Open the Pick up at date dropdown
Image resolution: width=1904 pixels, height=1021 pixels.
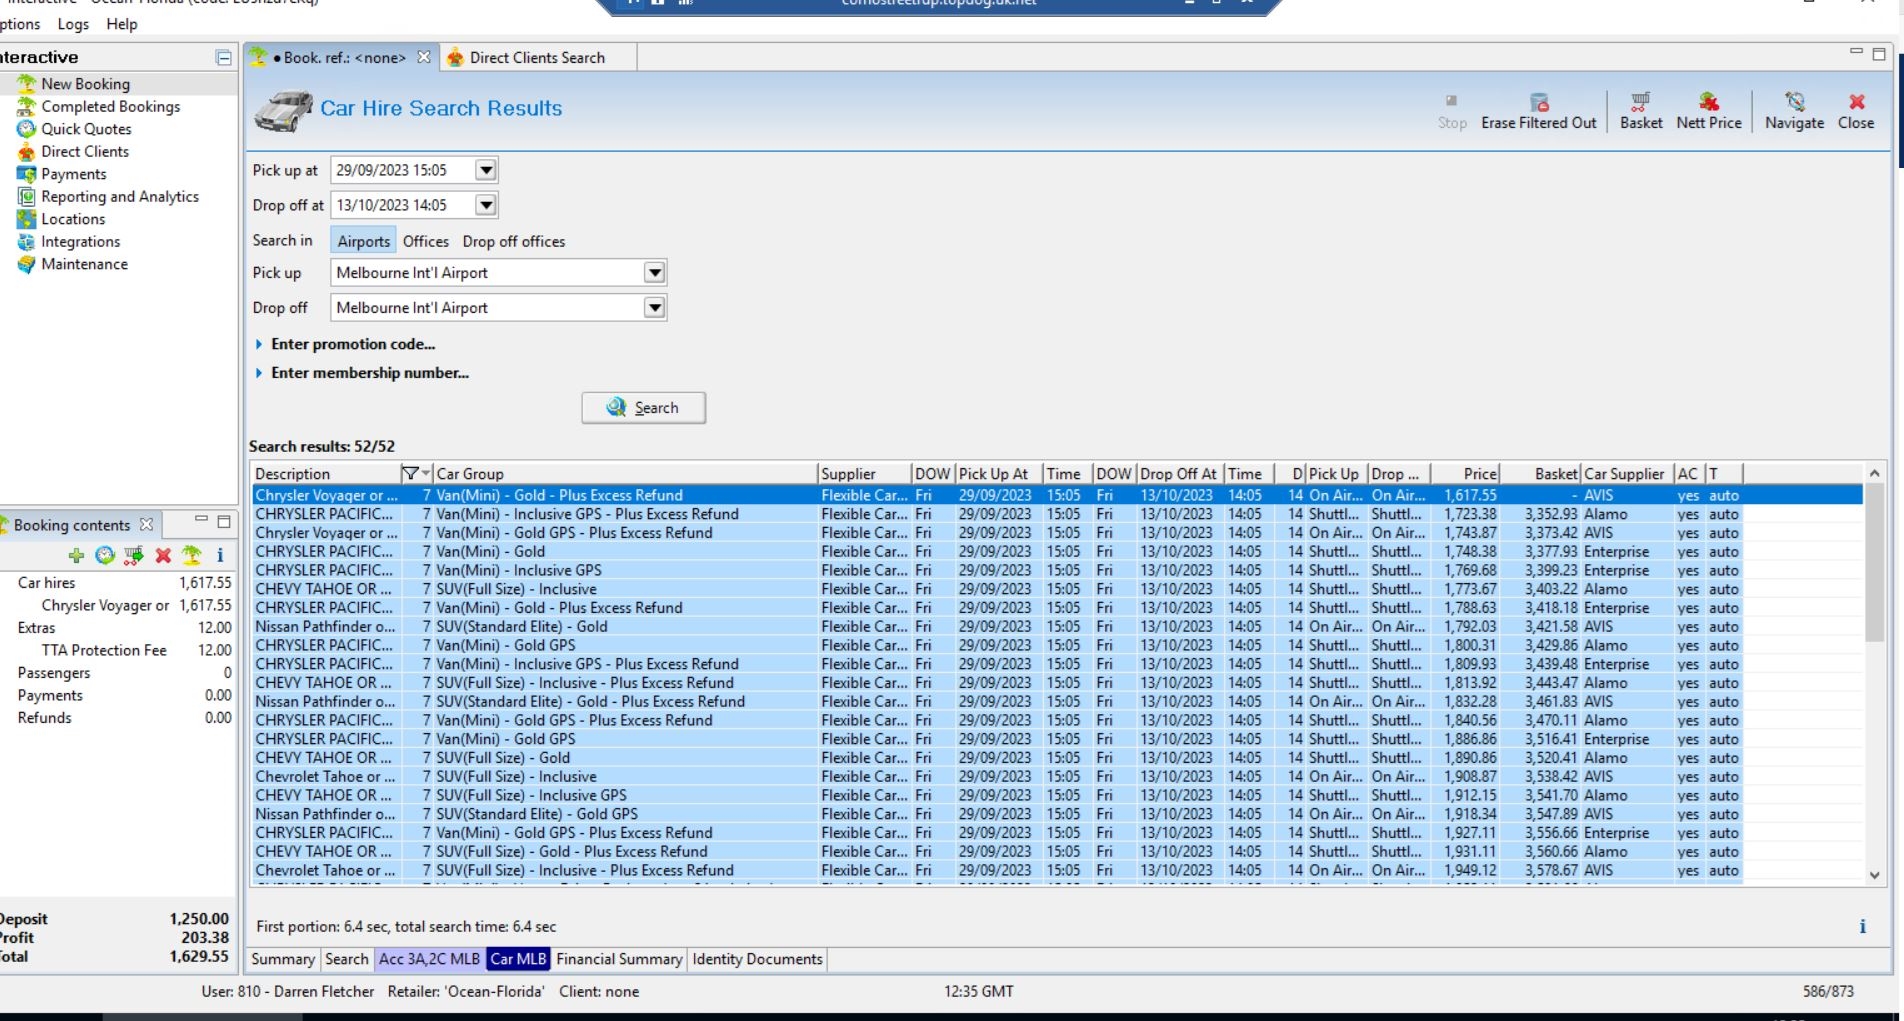[486, 170]
